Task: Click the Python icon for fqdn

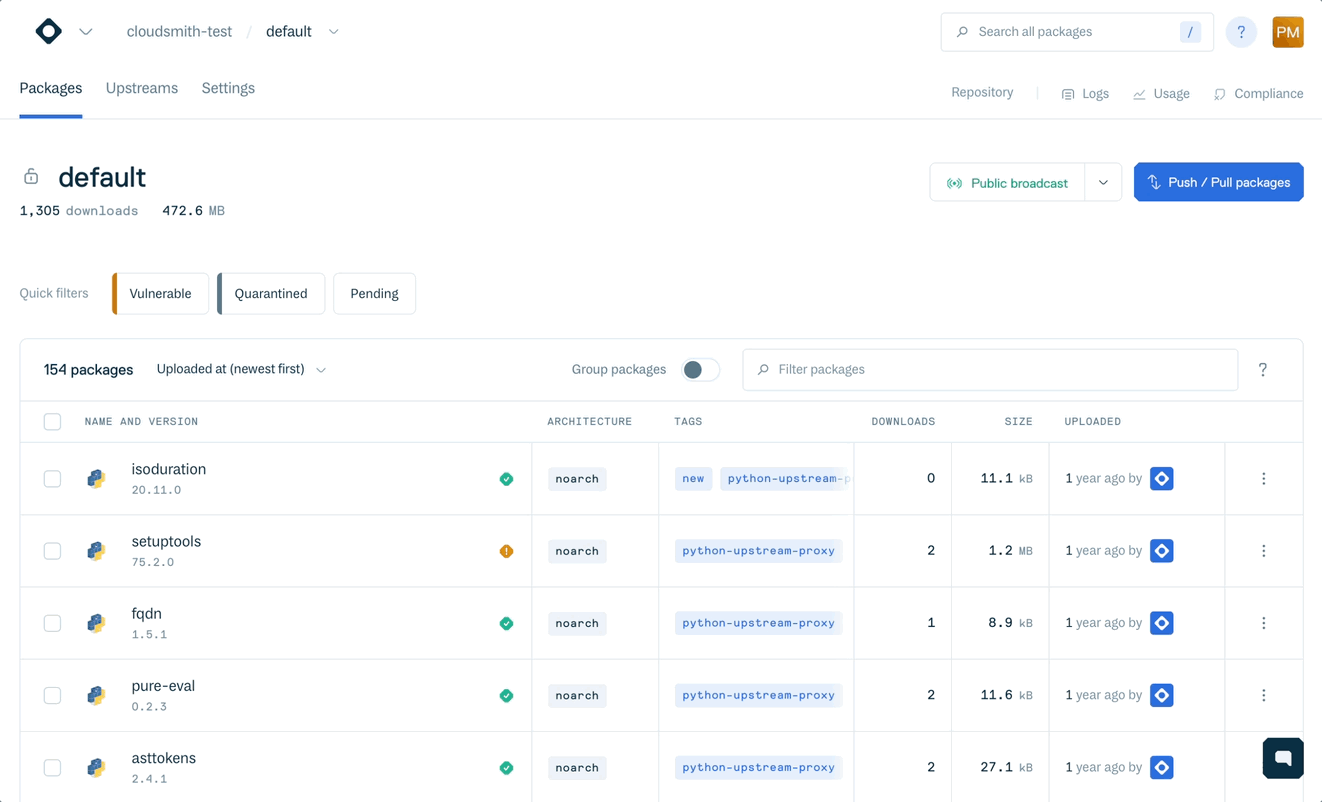Action: point(96,623)
